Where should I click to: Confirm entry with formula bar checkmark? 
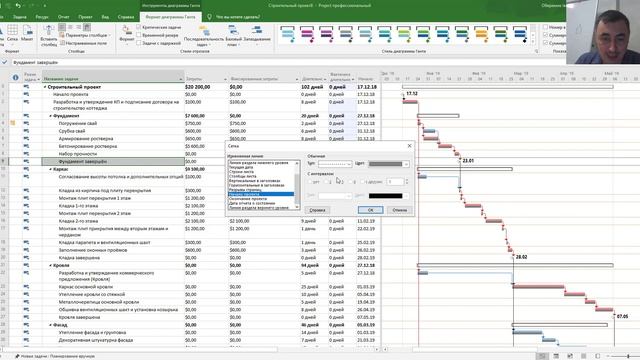(x=4, y=62)
